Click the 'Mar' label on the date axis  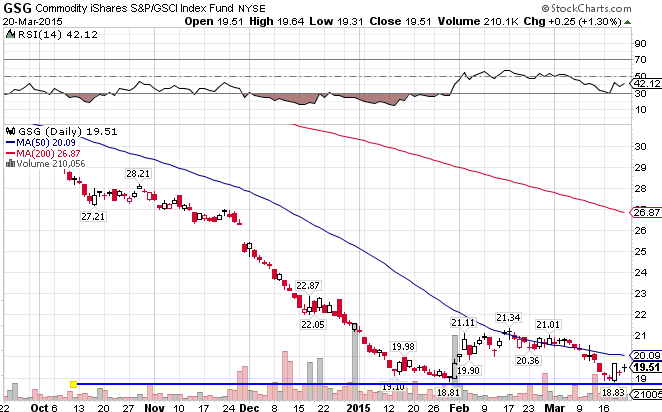coord(554,407)
